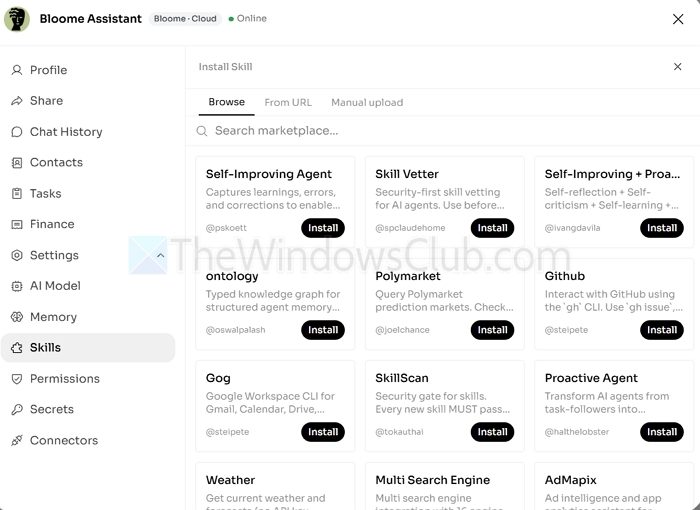Click the Share arrow icon

(17, 101)
